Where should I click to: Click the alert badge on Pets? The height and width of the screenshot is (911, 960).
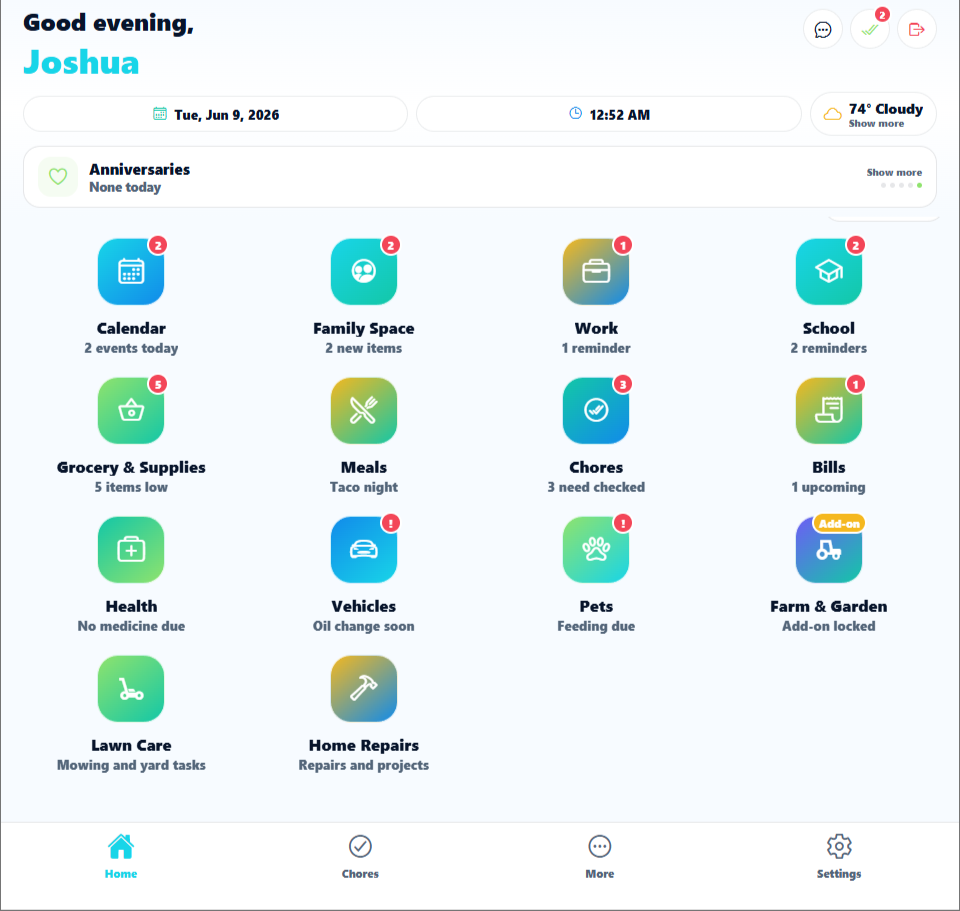click(623, 523)
